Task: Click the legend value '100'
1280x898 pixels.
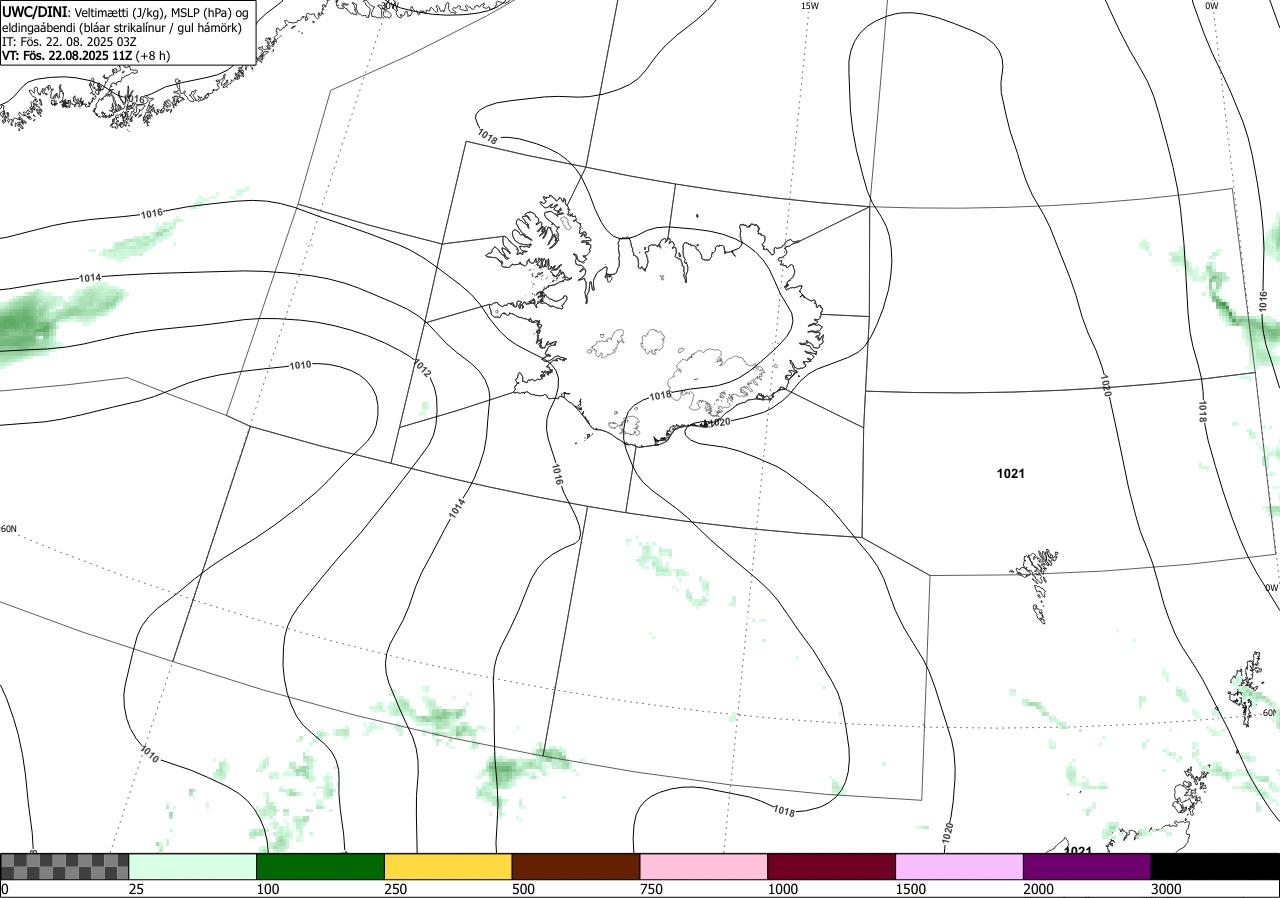Action: (x=267, y=889)
